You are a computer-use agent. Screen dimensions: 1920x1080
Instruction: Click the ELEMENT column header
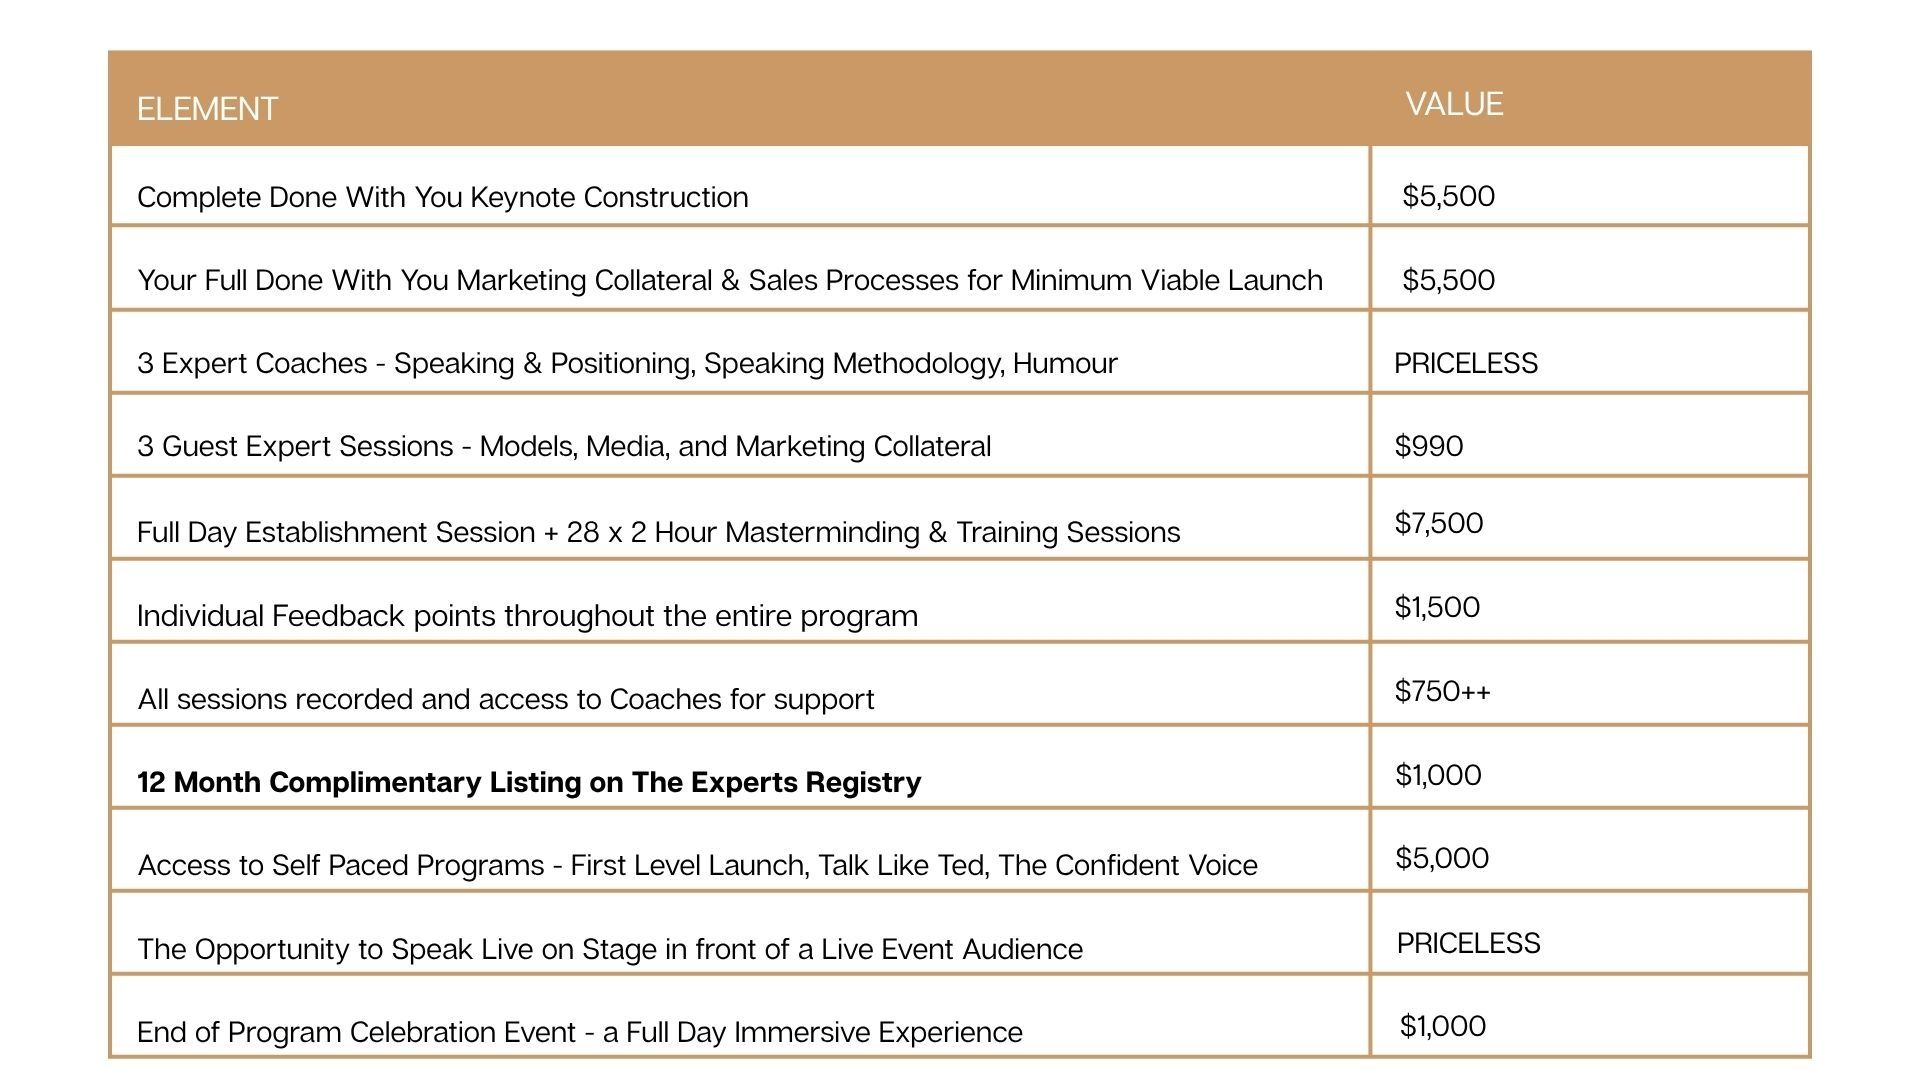207,109
